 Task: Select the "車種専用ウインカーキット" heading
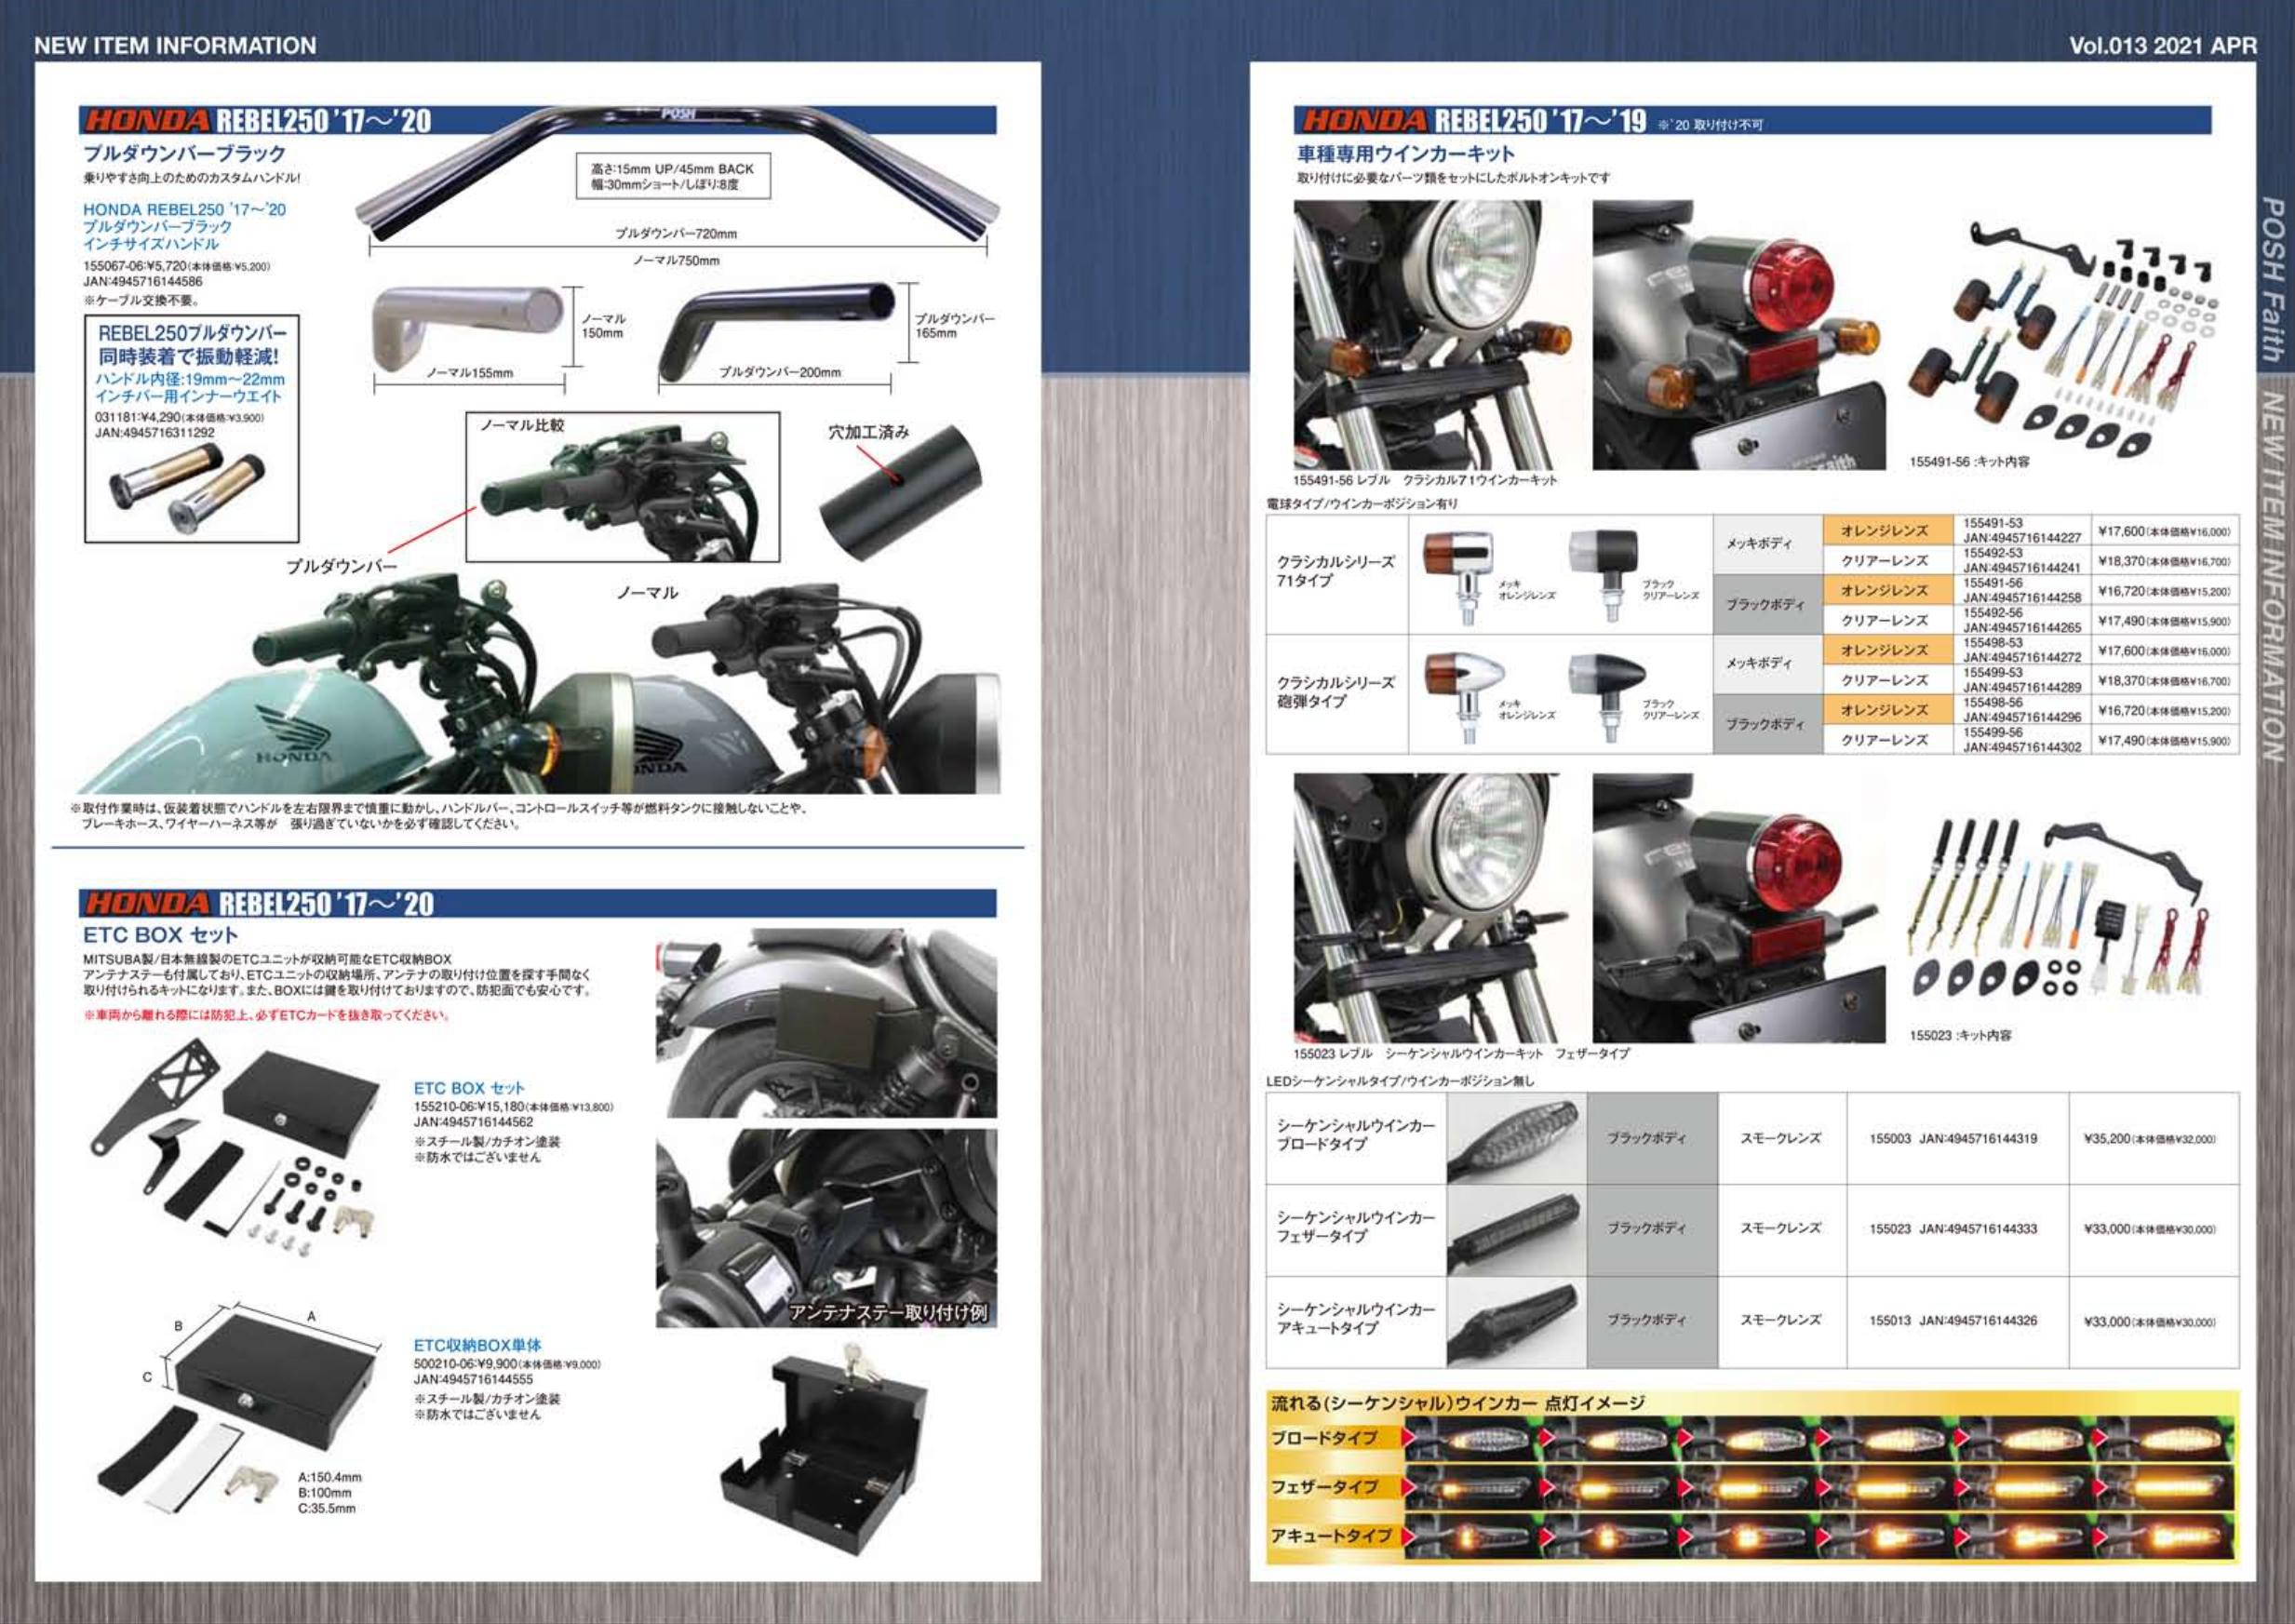point(1405,153)
